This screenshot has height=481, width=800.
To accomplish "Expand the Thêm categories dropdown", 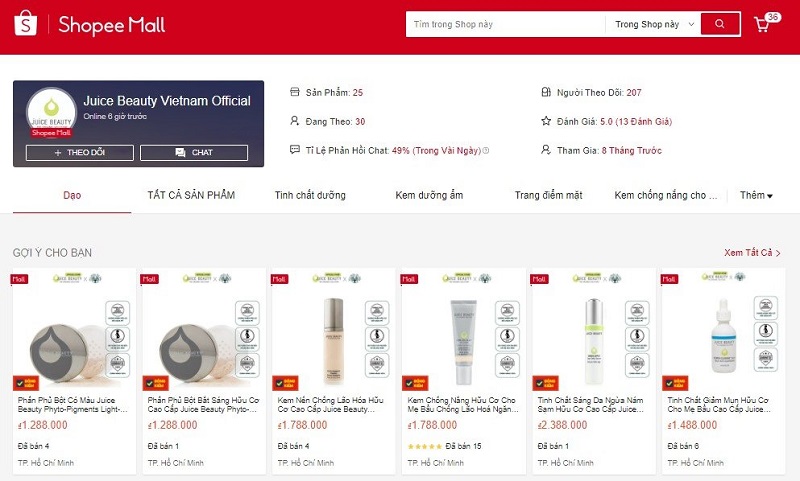I will [756, 195].
